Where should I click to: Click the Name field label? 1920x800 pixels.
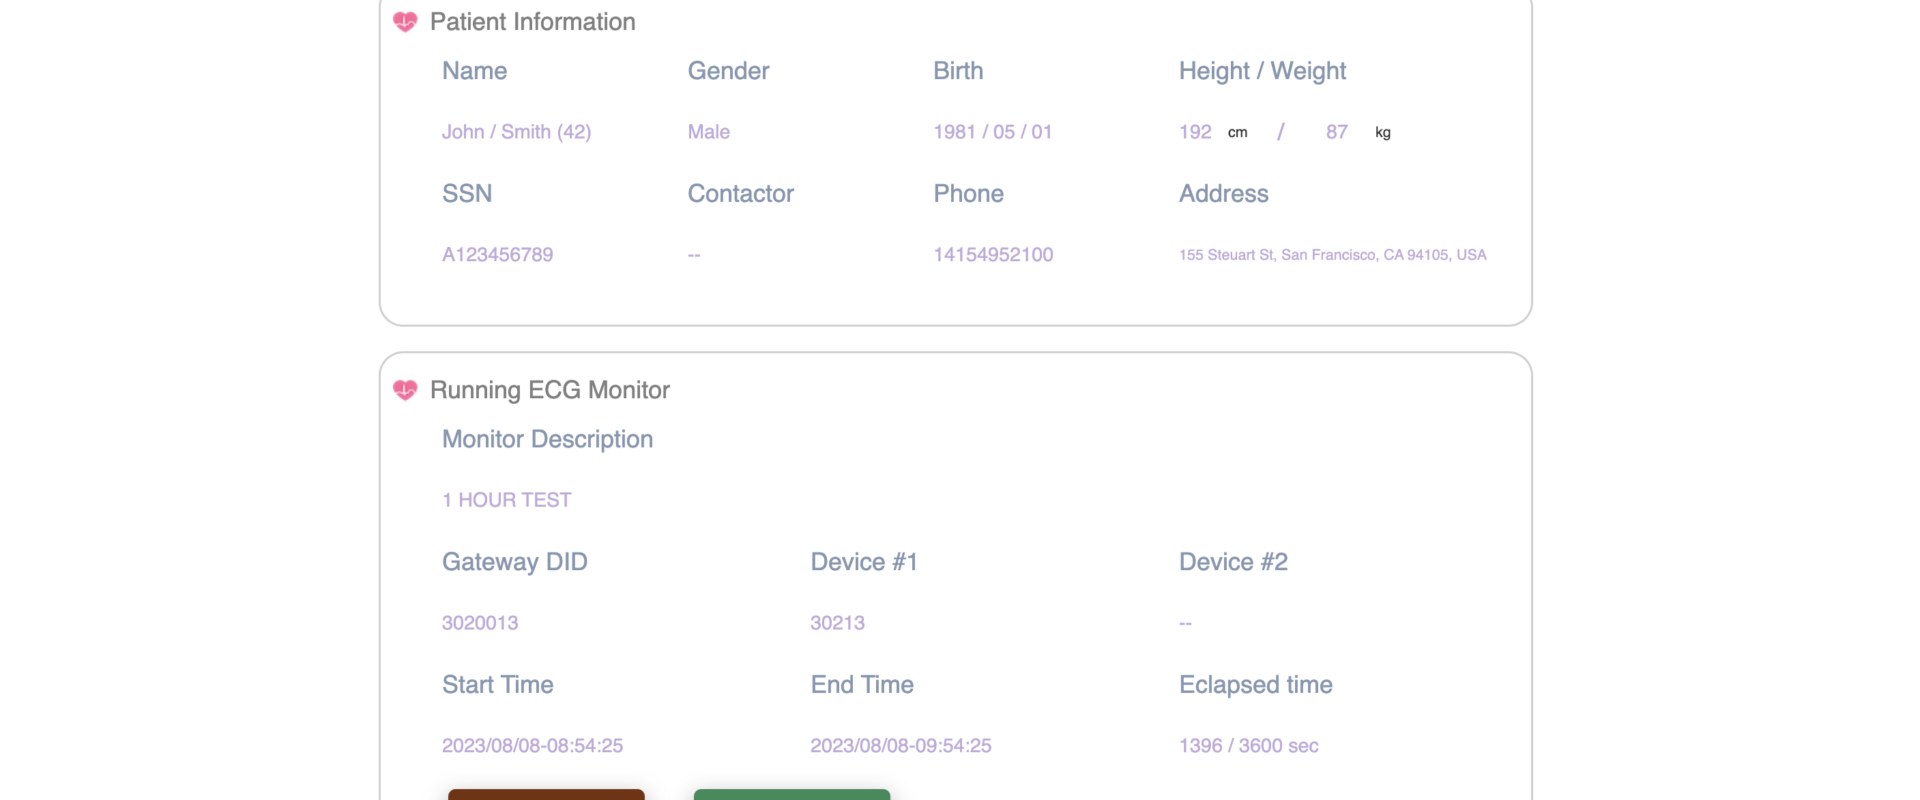[x=475, y=71]
